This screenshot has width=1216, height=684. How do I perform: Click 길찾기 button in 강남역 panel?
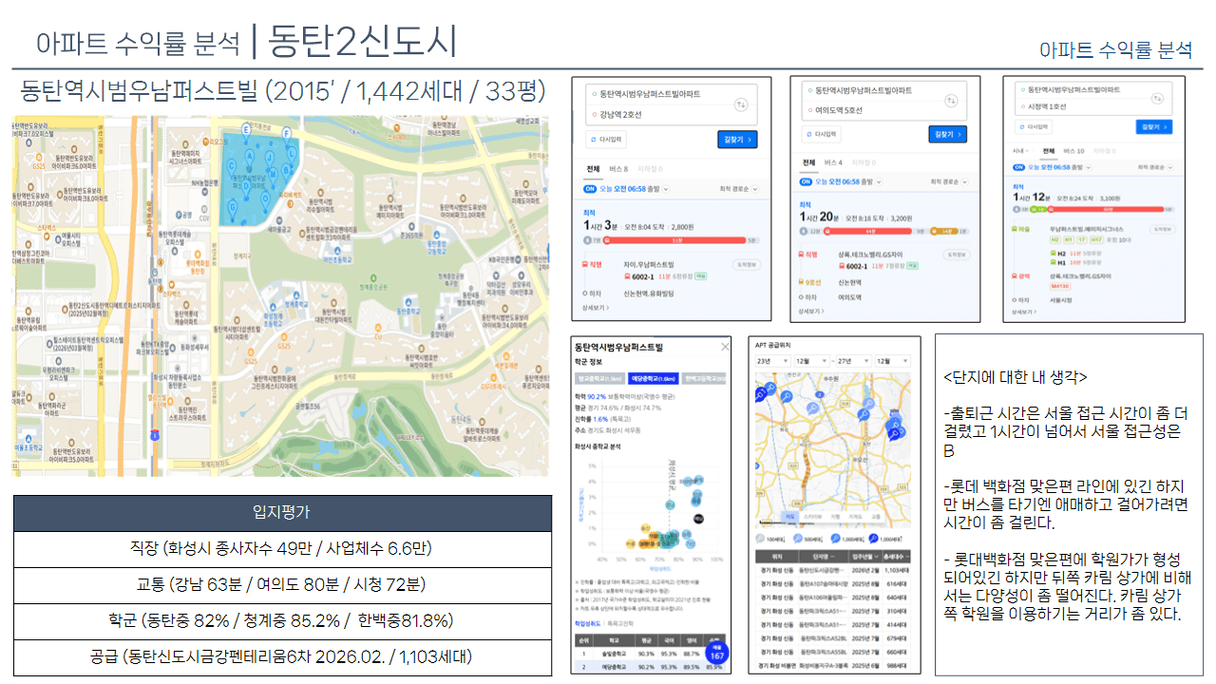coord(737,139)
